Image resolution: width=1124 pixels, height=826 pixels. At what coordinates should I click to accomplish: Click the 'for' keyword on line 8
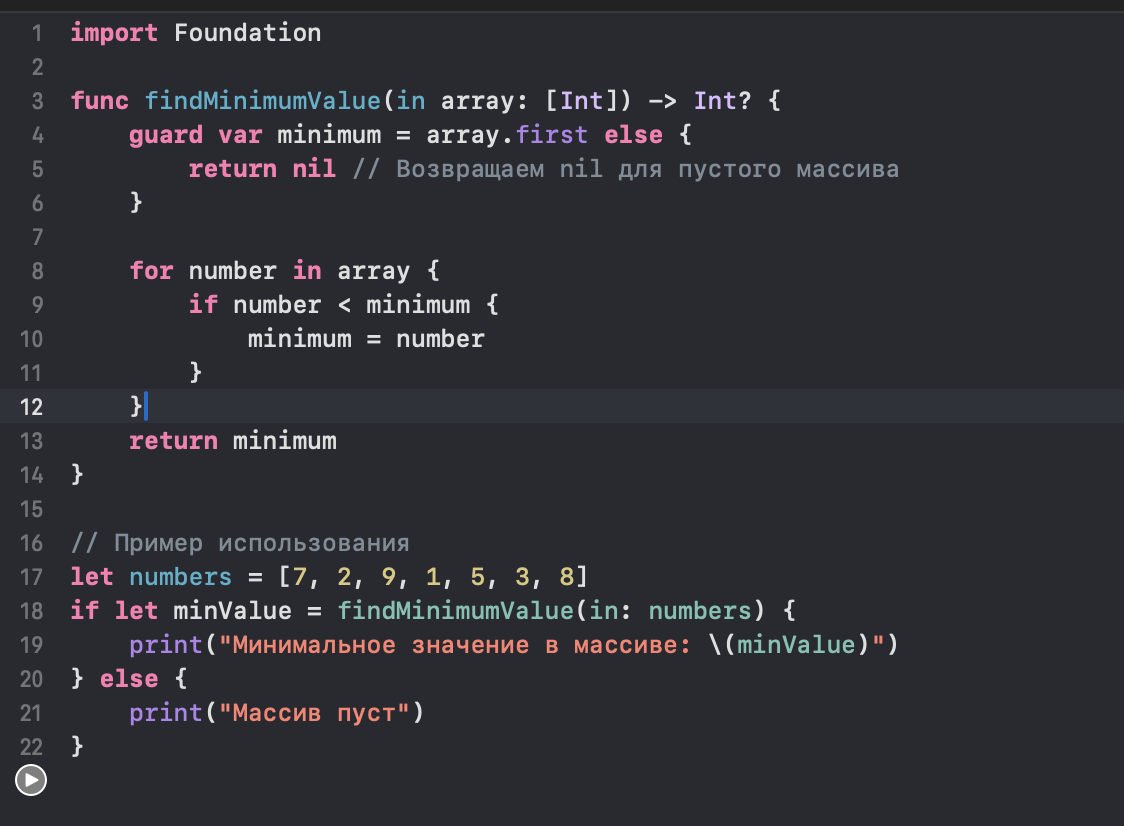(151, 270)
